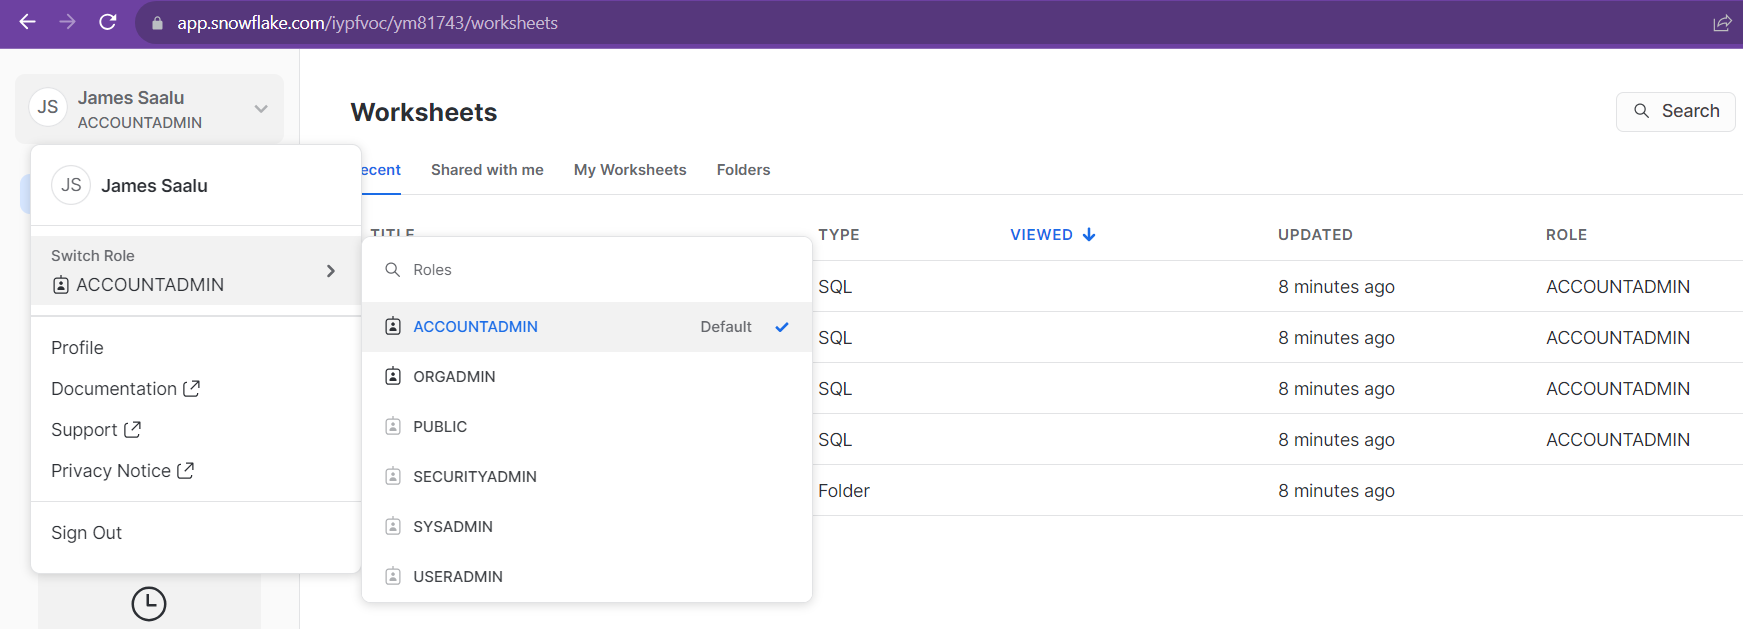Choose the SECURITYADMIN role

pyautogui.click(x=474, y=477)
